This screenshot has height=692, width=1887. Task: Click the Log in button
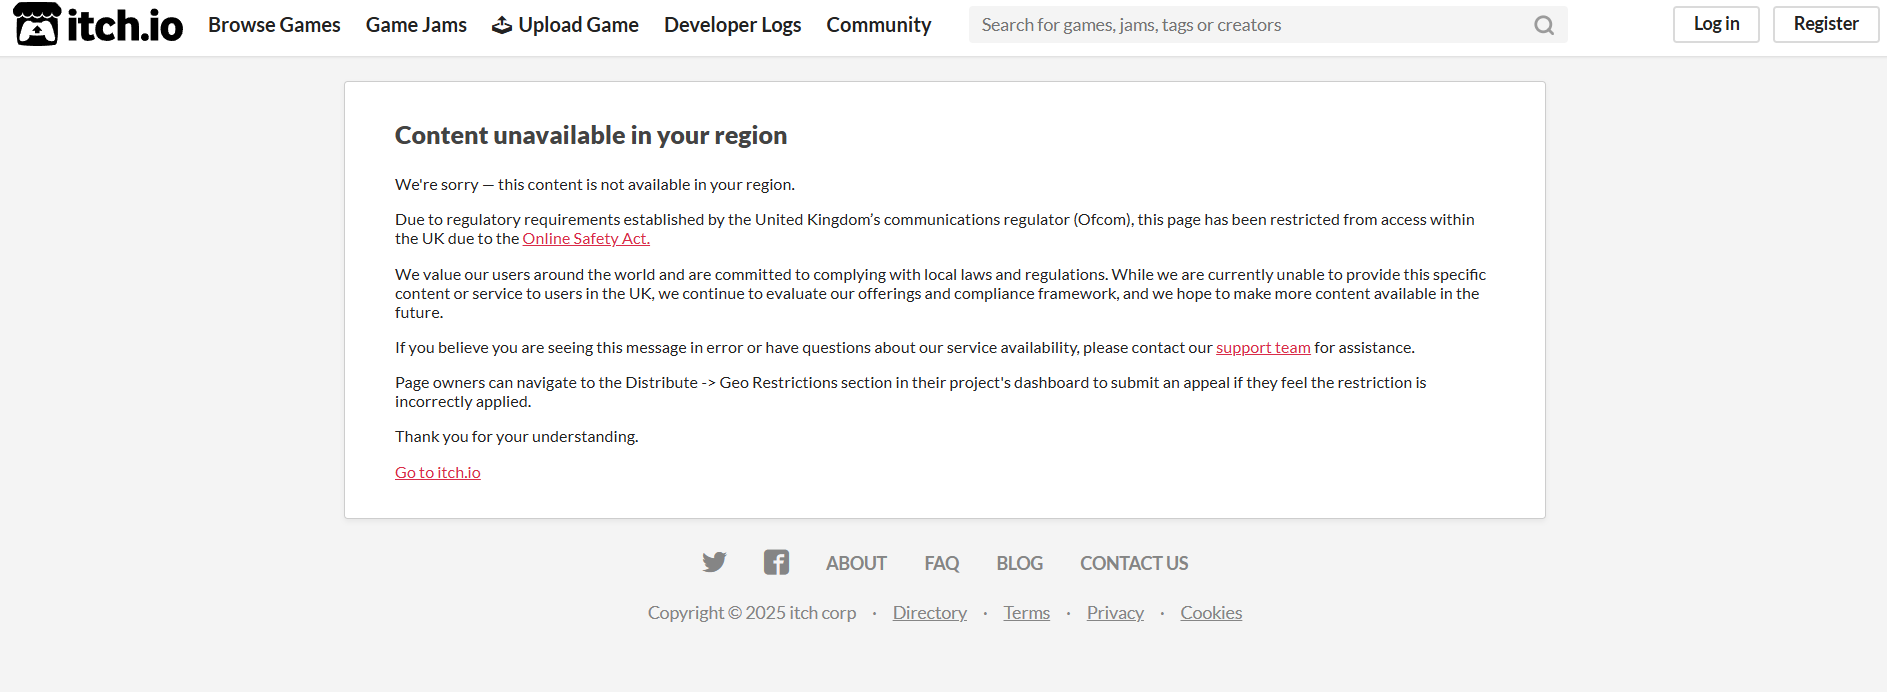point(1716,24)
